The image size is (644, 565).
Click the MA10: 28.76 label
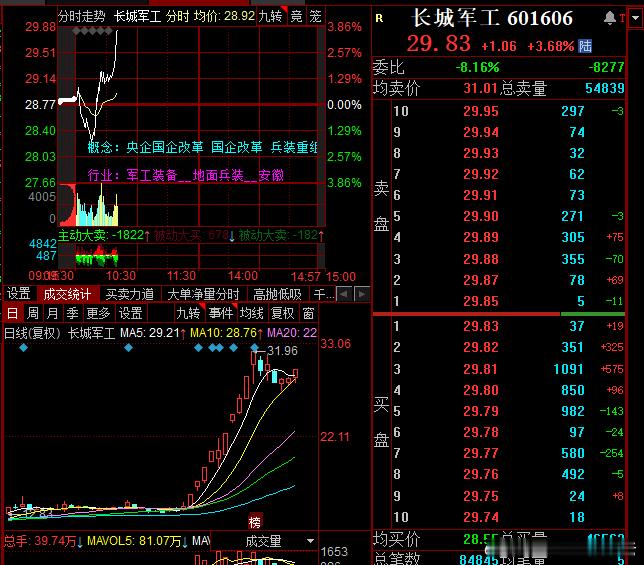(223, 333)
